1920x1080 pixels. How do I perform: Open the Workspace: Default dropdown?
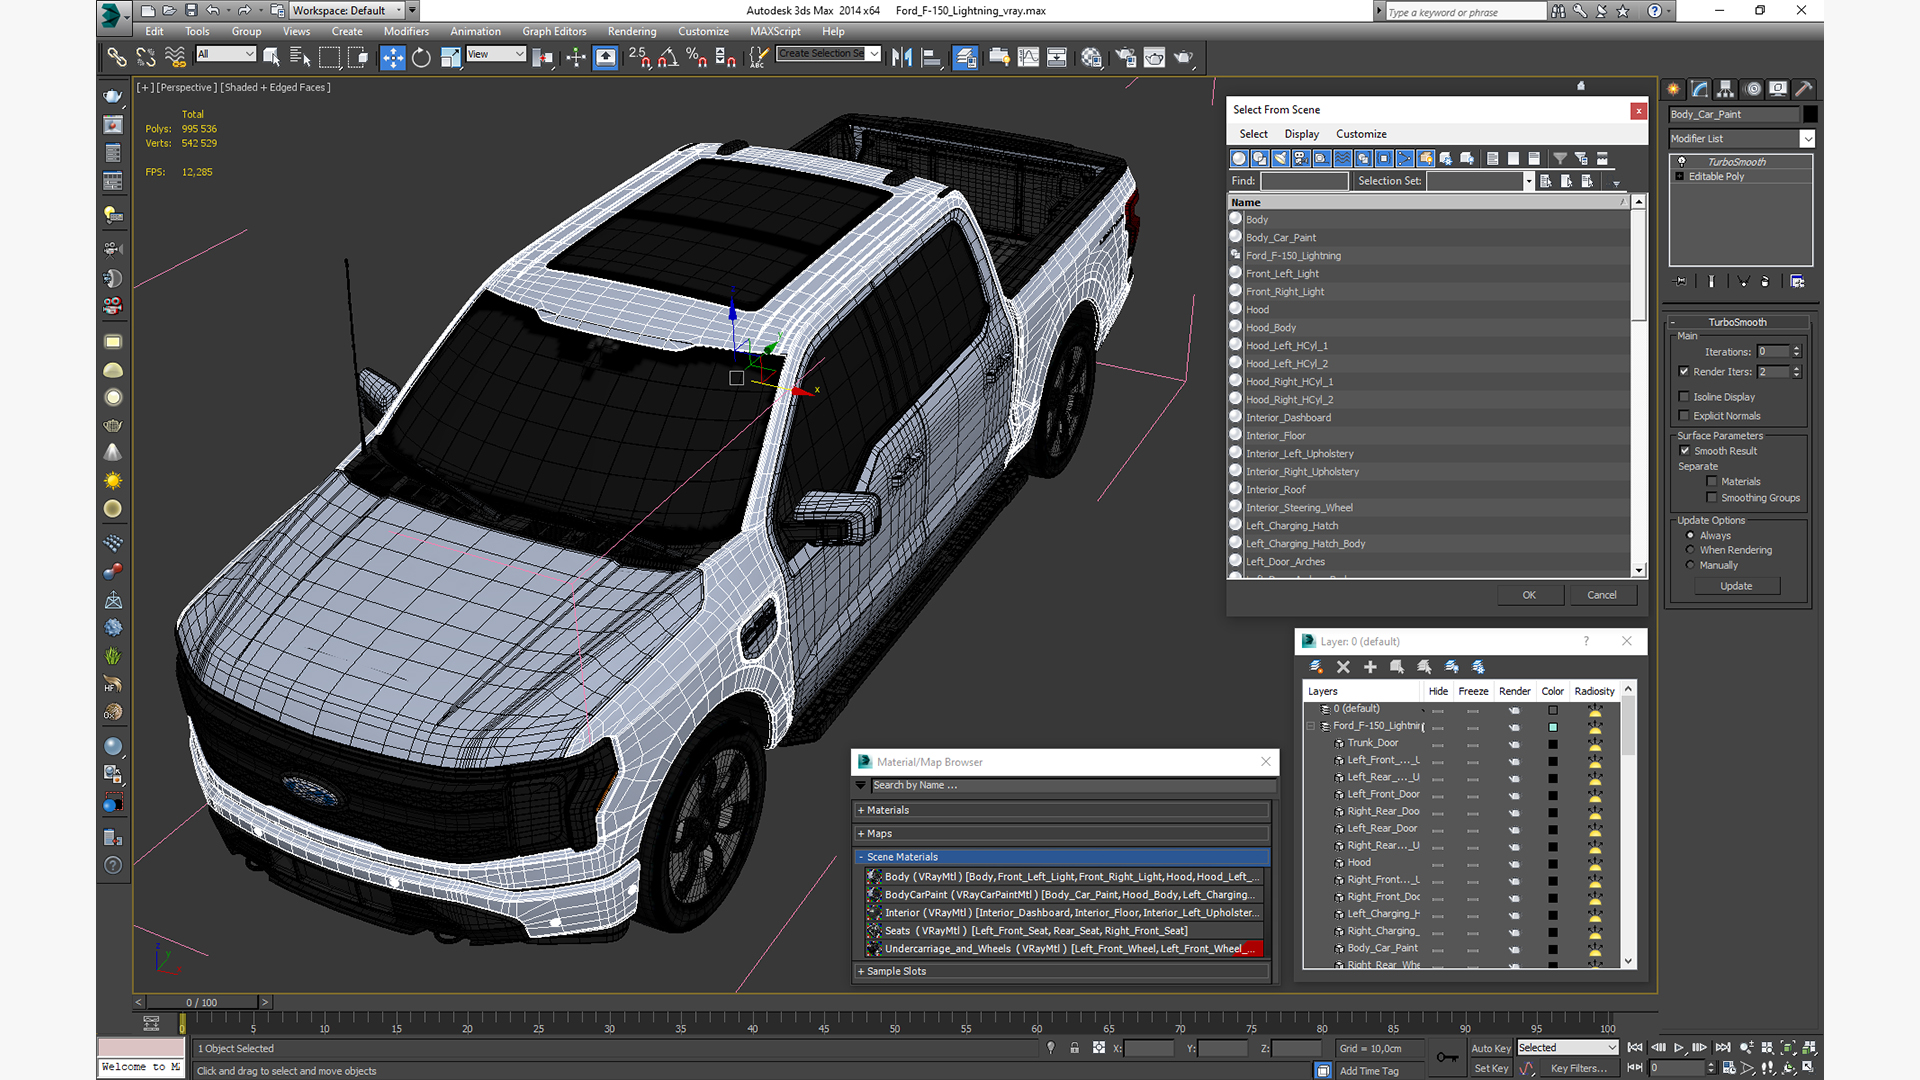coord(346,10)
